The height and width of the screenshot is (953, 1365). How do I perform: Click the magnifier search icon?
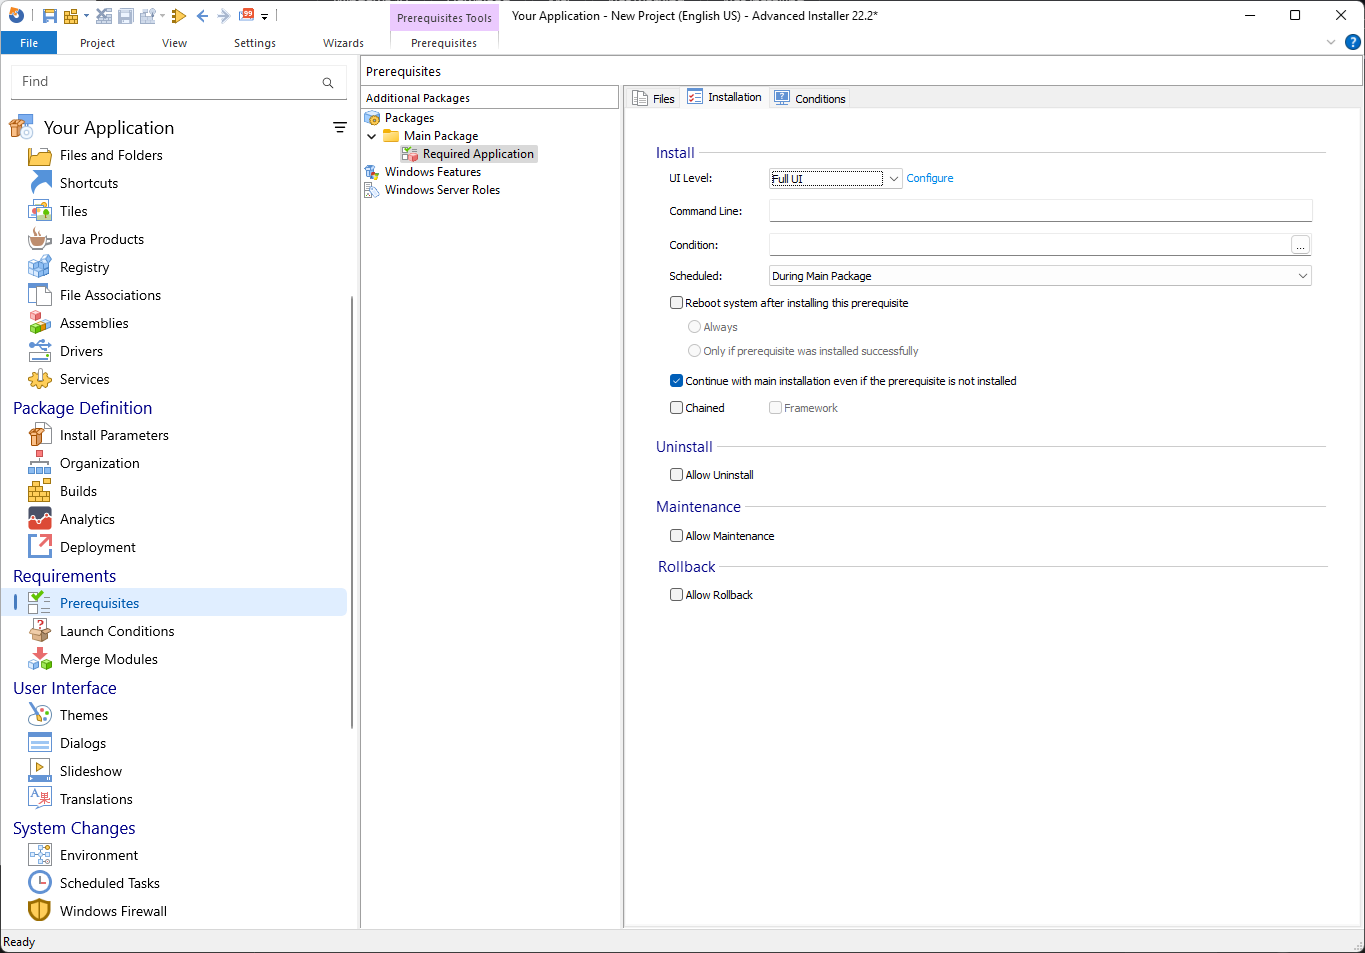pos(328,83)
